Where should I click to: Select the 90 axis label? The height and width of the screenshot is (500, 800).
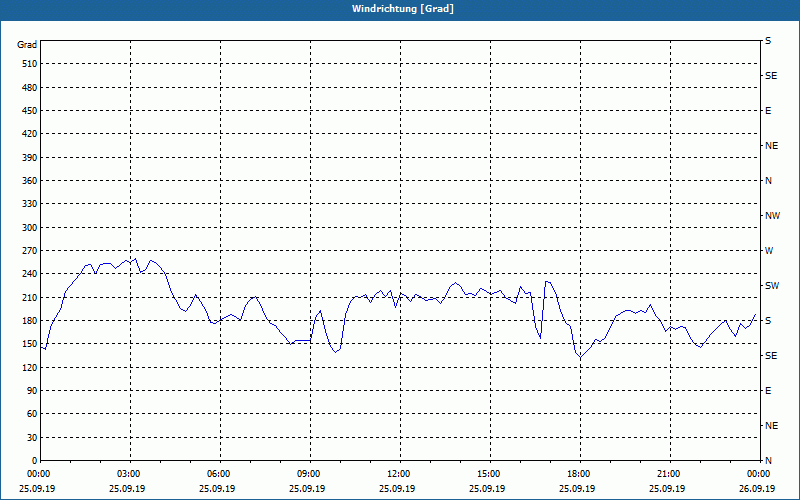[x=32, y=390]
